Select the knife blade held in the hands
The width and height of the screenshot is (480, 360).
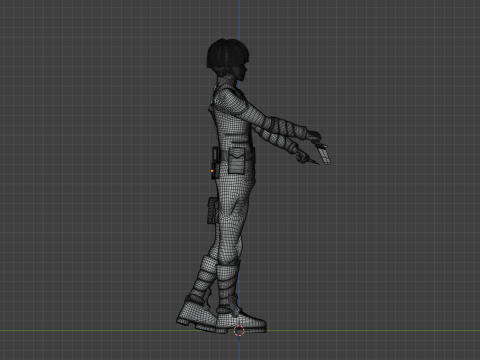pyautogui.click(x=324, y=155)
